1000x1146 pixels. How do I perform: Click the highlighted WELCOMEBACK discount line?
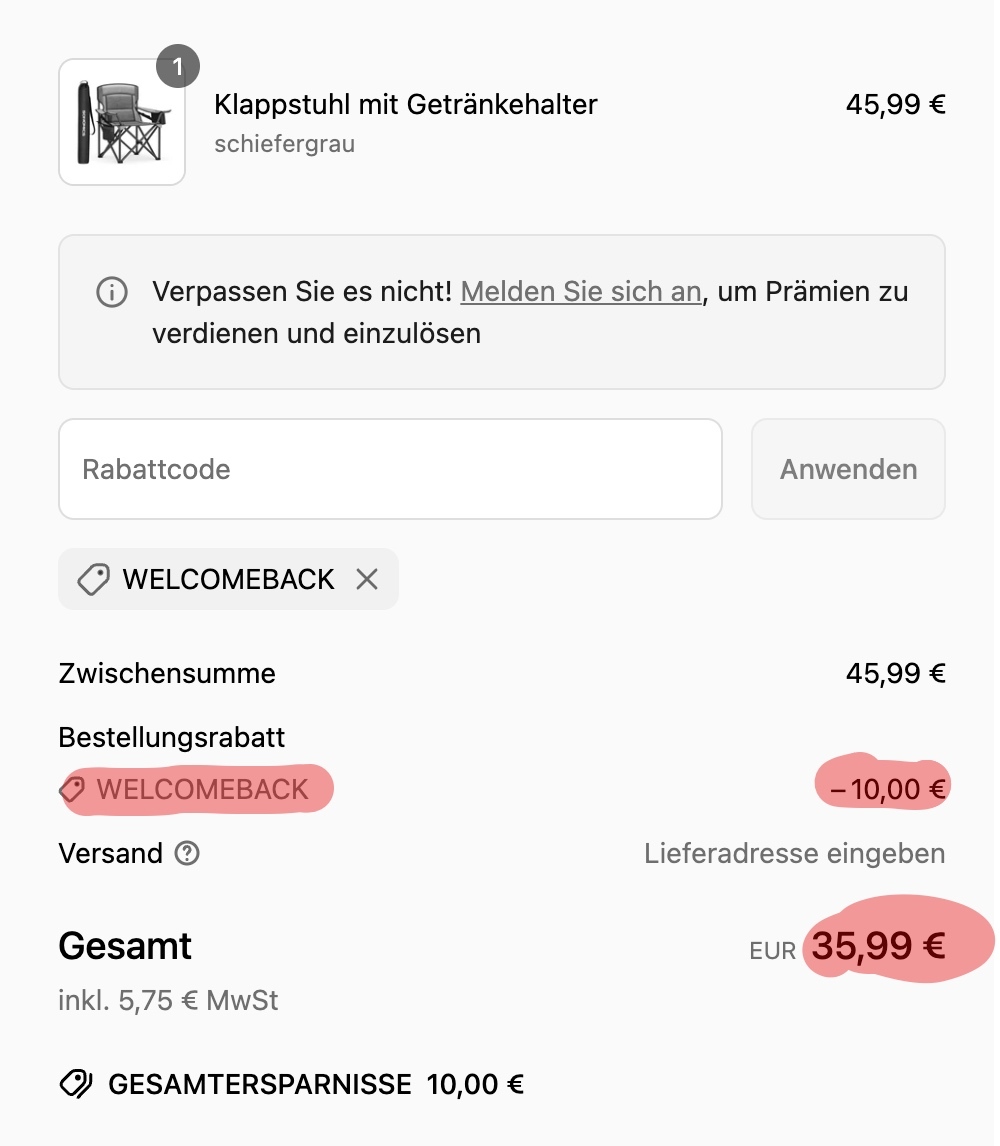tap(203, 790)
